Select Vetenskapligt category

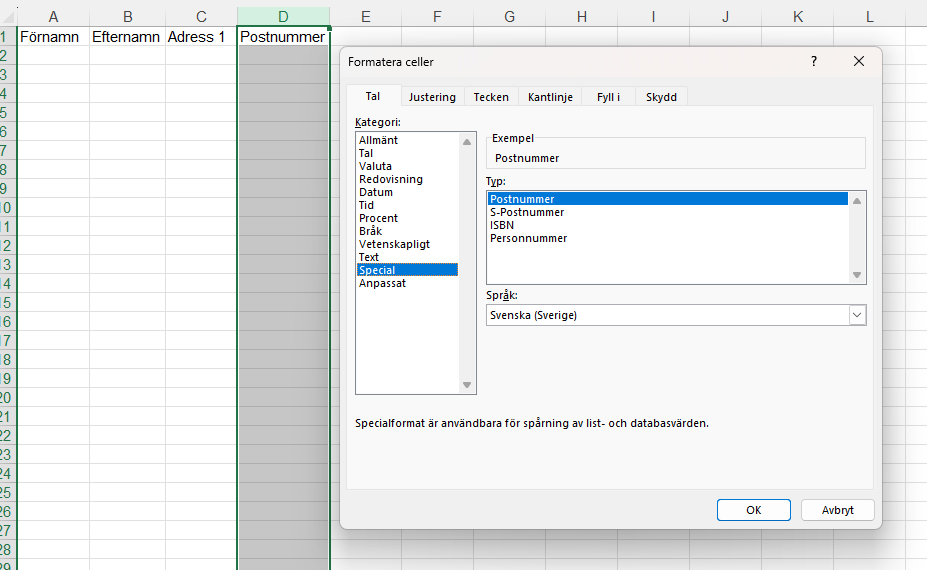point(407,244)
